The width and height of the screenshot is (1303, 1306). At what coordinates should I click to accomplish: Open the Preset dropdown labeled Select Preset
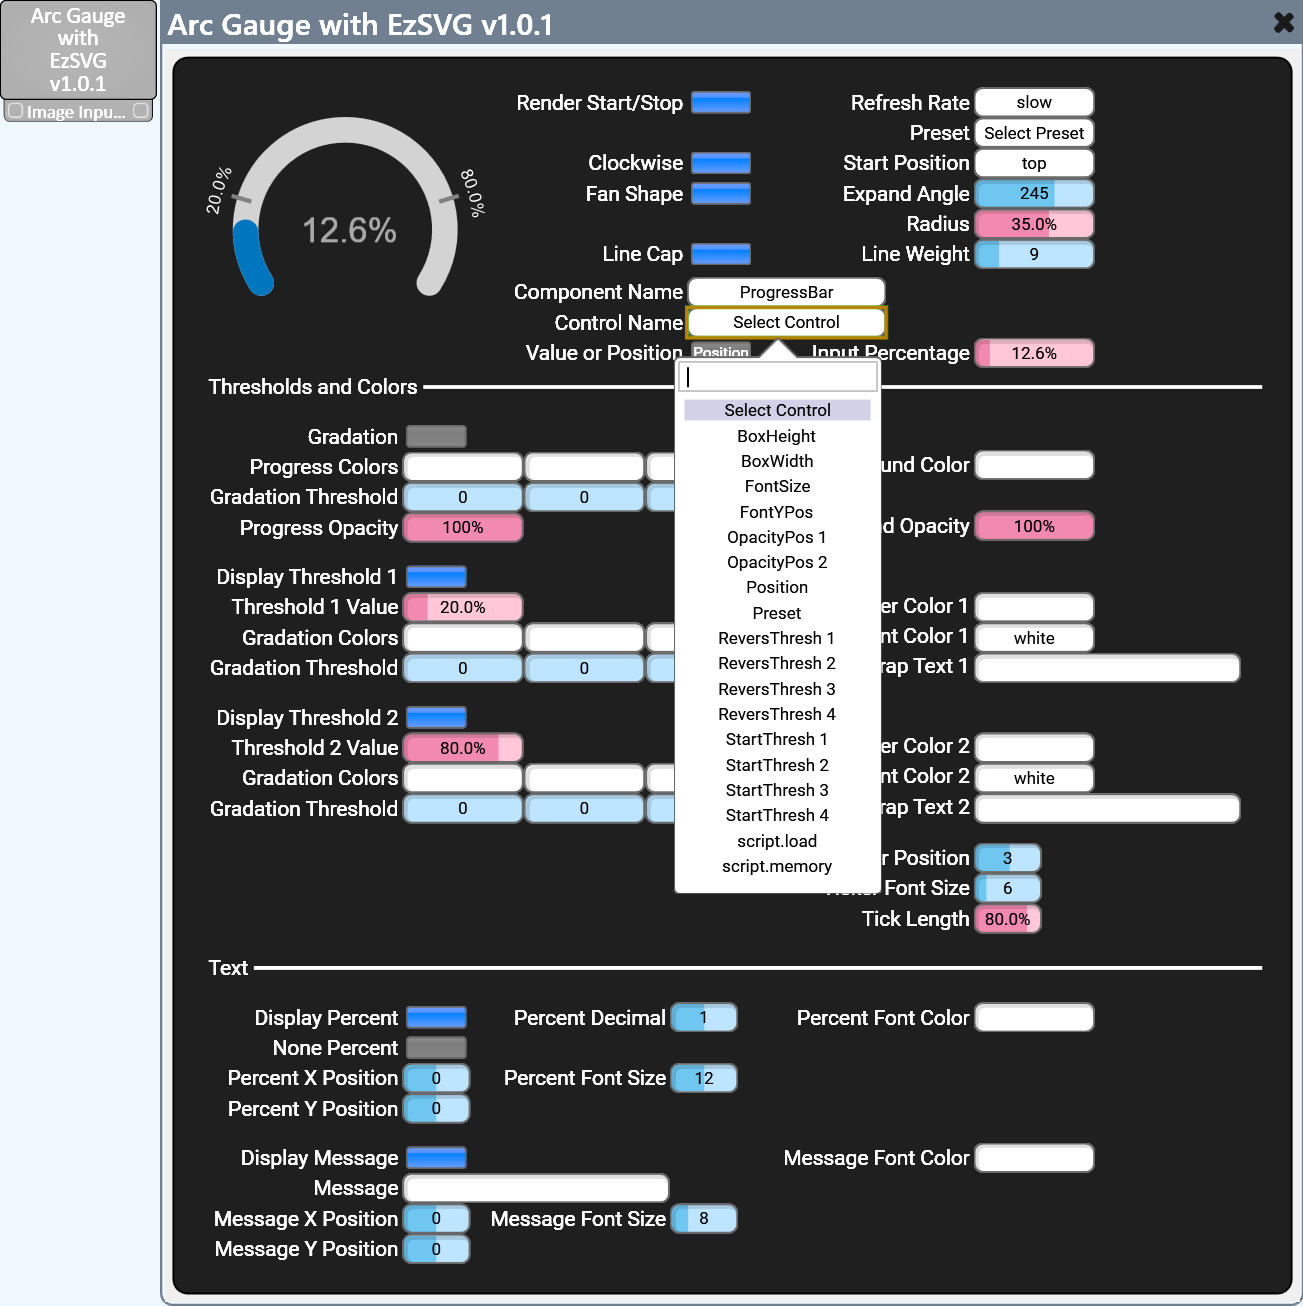[x=1034, y=133]
